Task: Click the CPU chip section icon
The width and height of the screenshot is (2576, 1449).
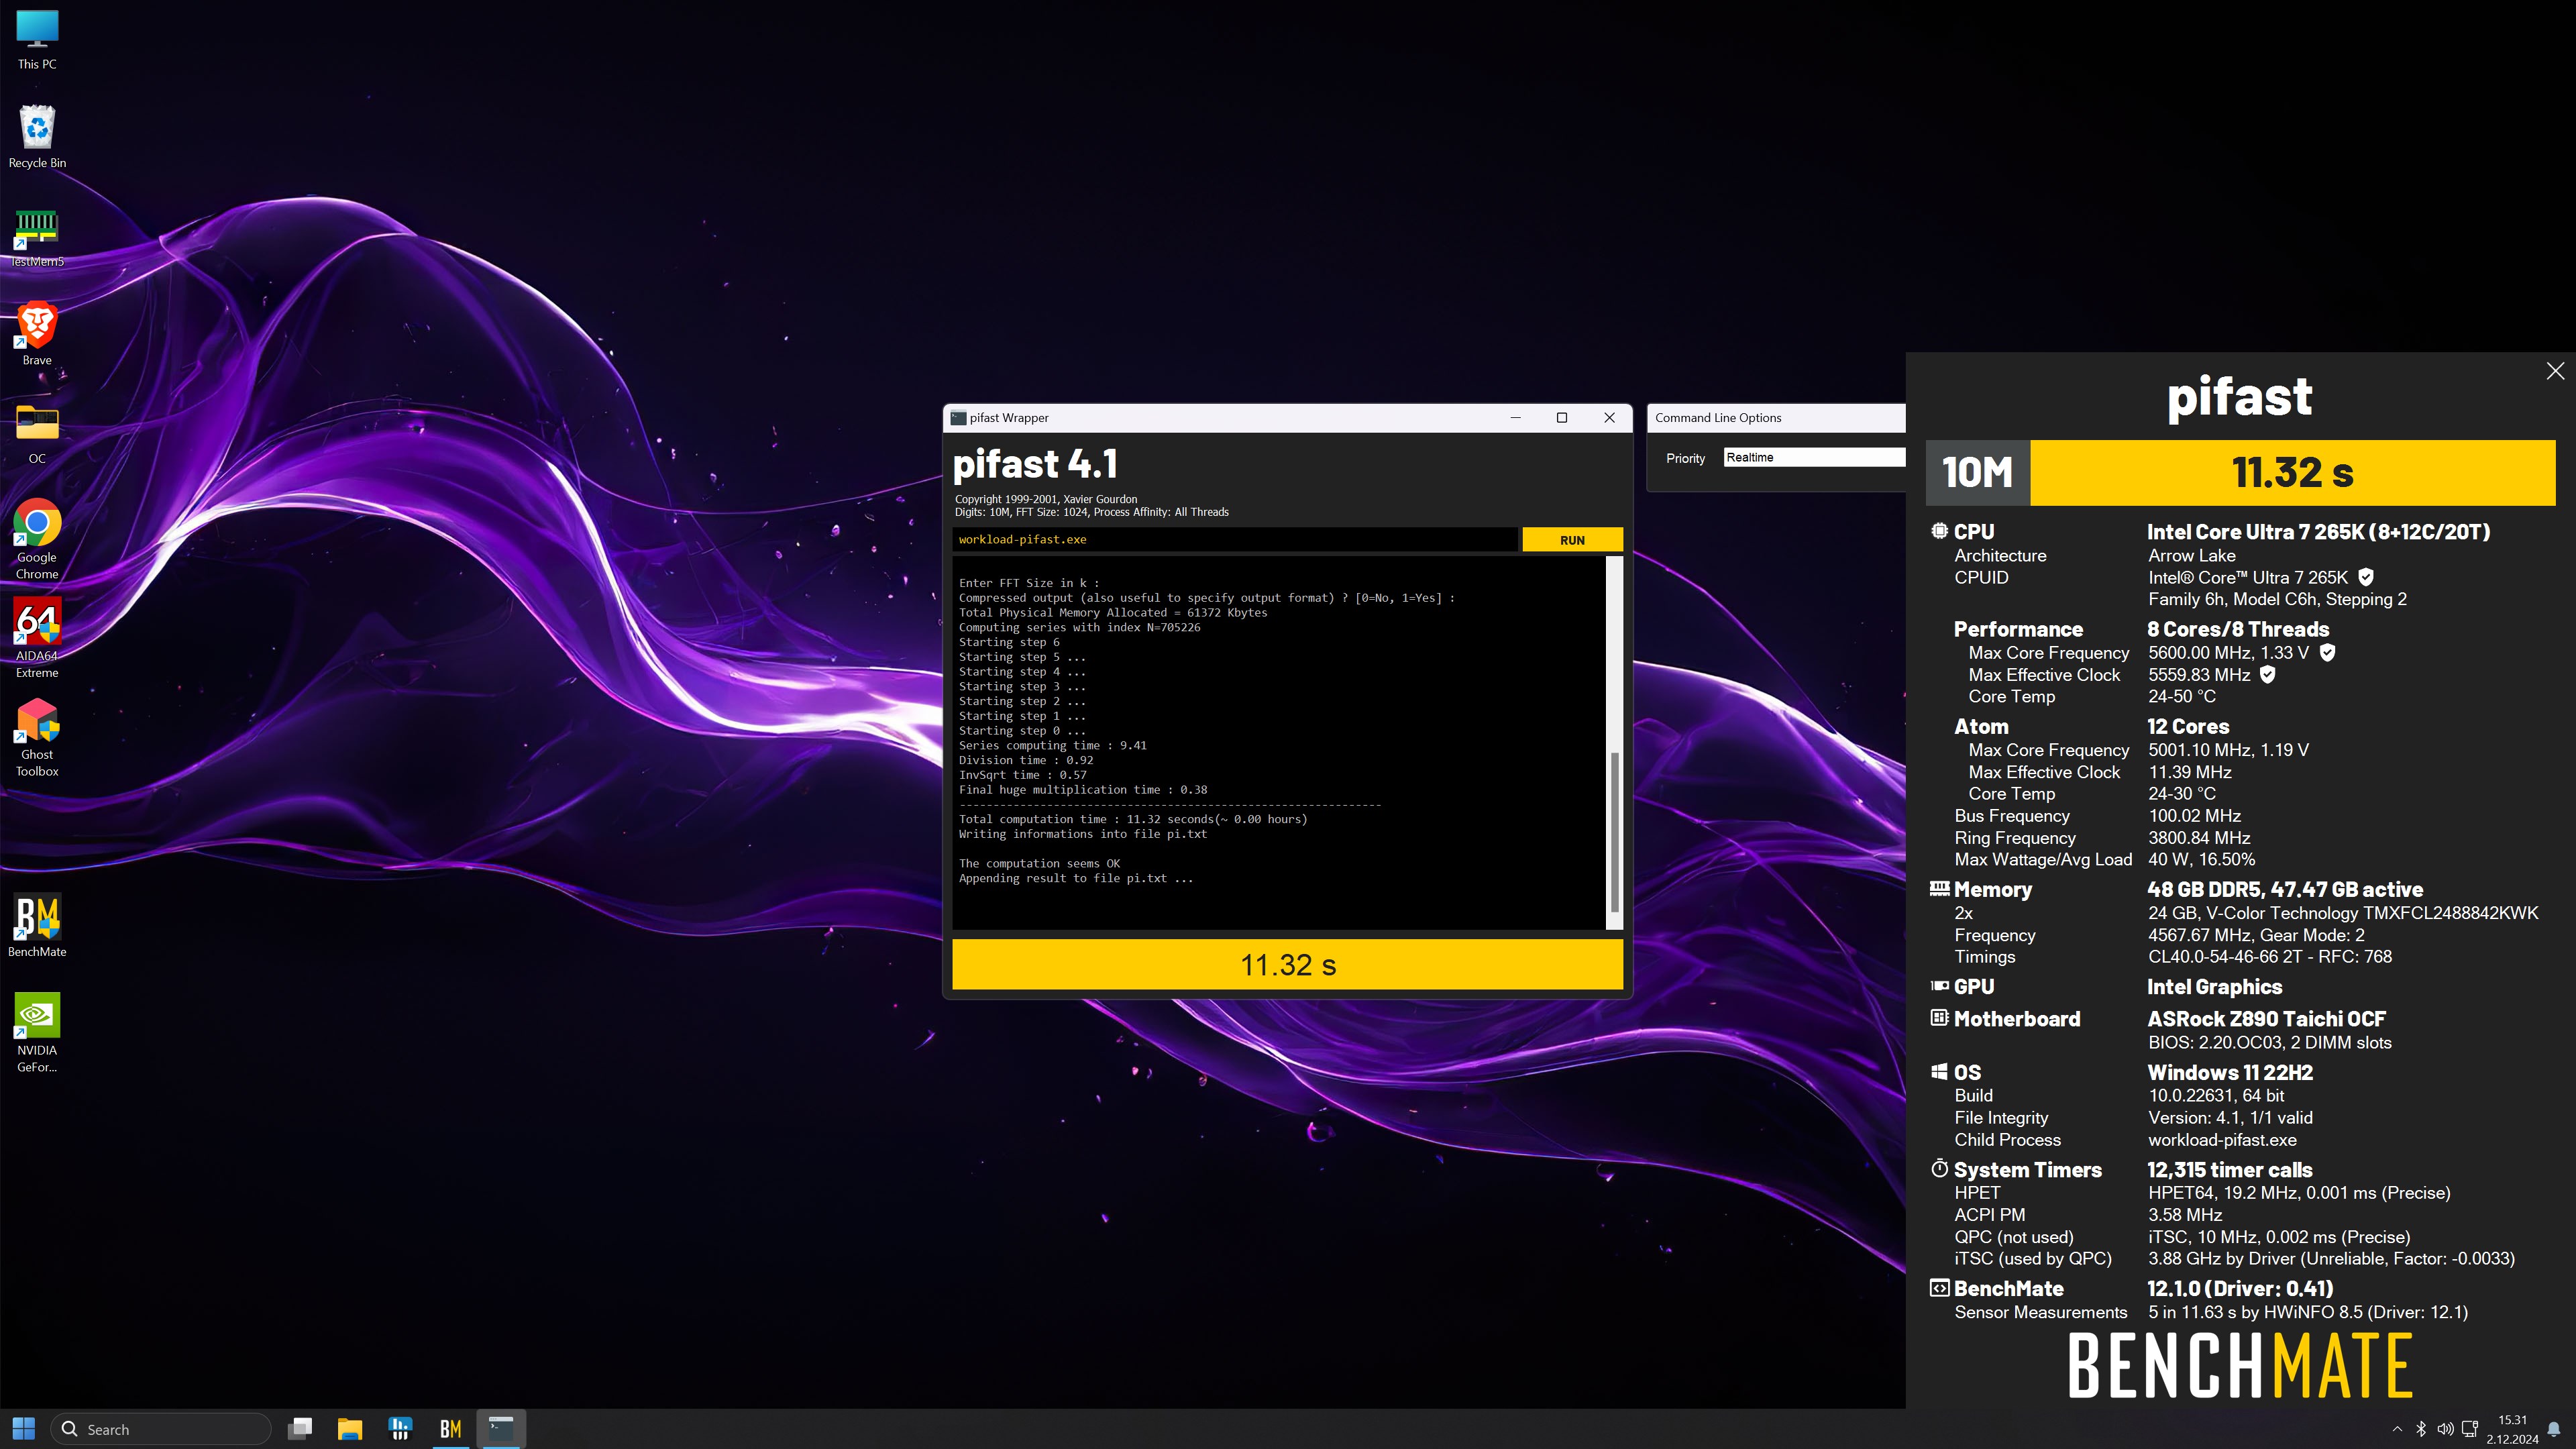Action: (1939, 531)
